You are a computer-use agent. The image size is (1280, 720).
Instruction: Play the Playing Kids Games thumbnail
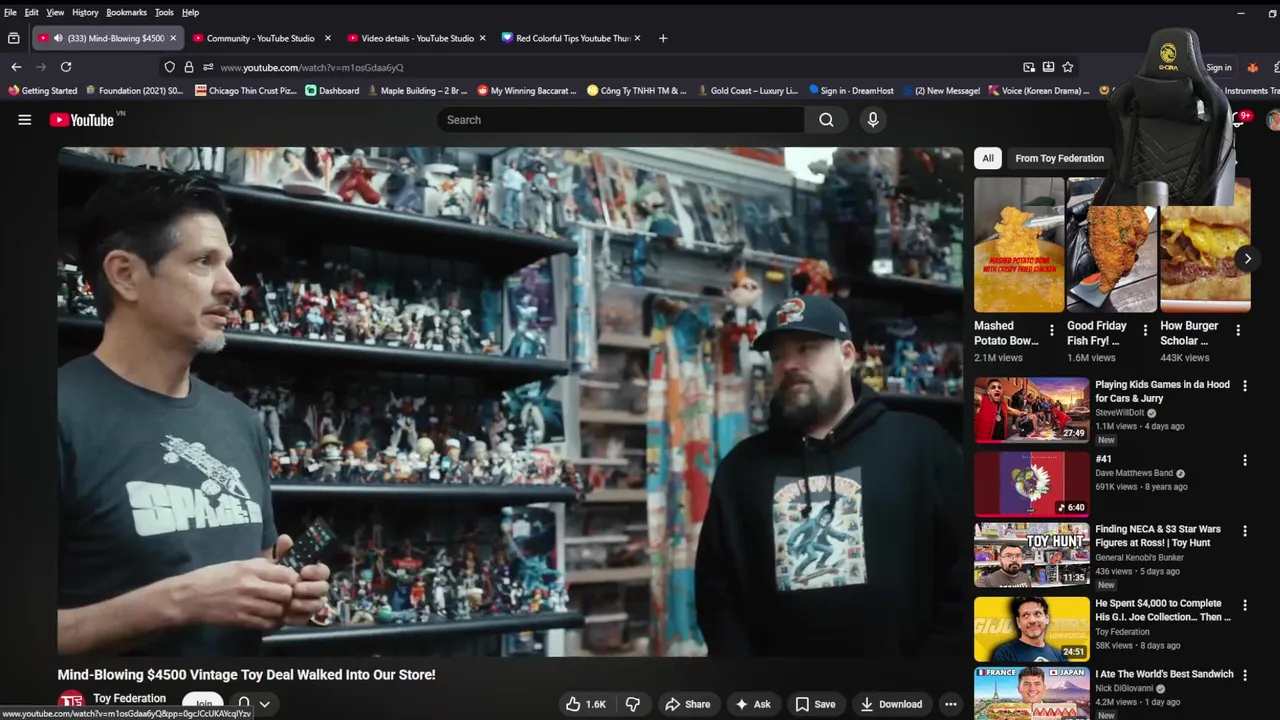[1032, 410]
